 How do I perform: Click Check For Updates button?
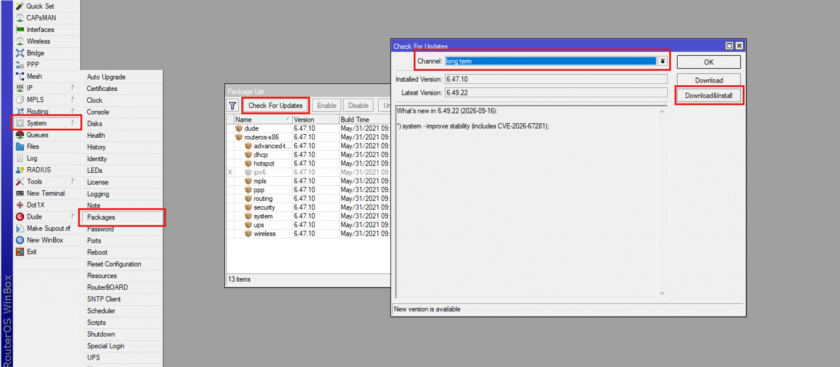coord(275,106)
